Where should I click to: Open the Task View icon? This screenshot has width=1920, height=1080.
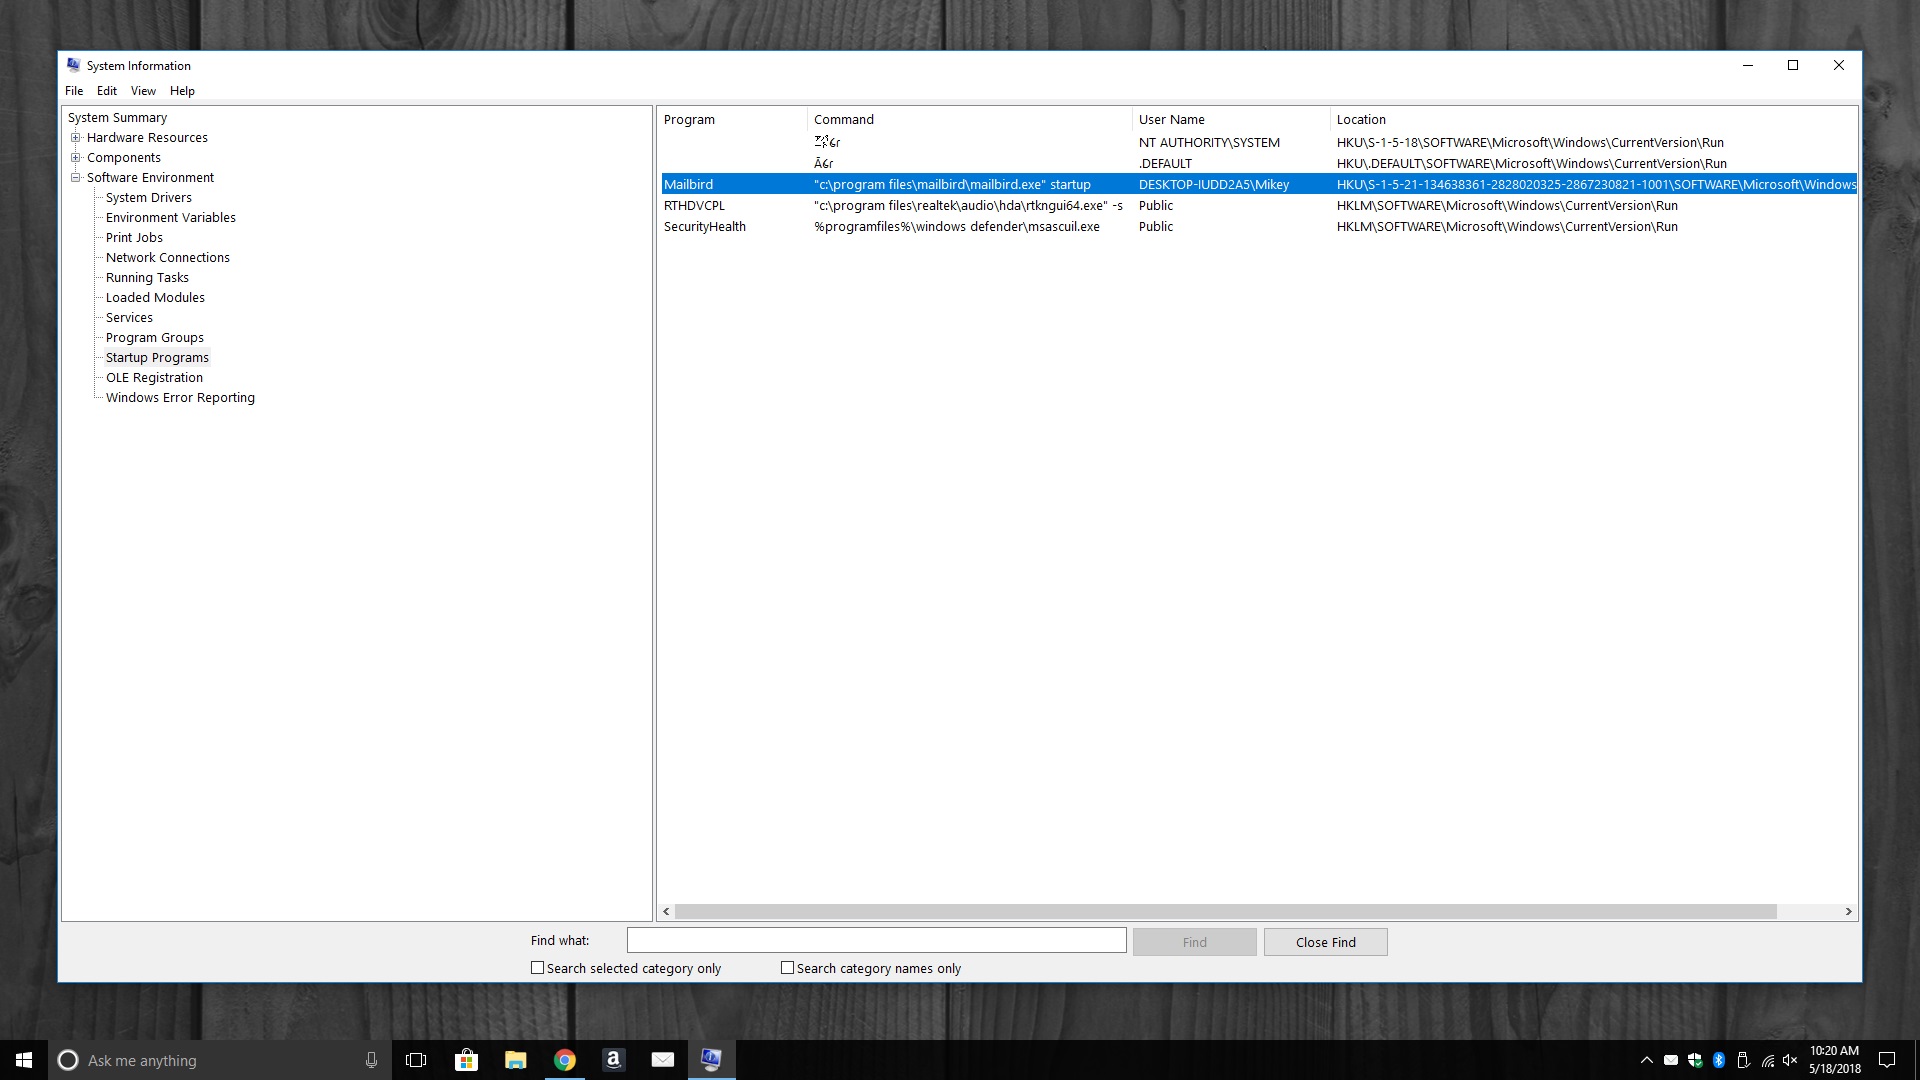coord(416,1060)
